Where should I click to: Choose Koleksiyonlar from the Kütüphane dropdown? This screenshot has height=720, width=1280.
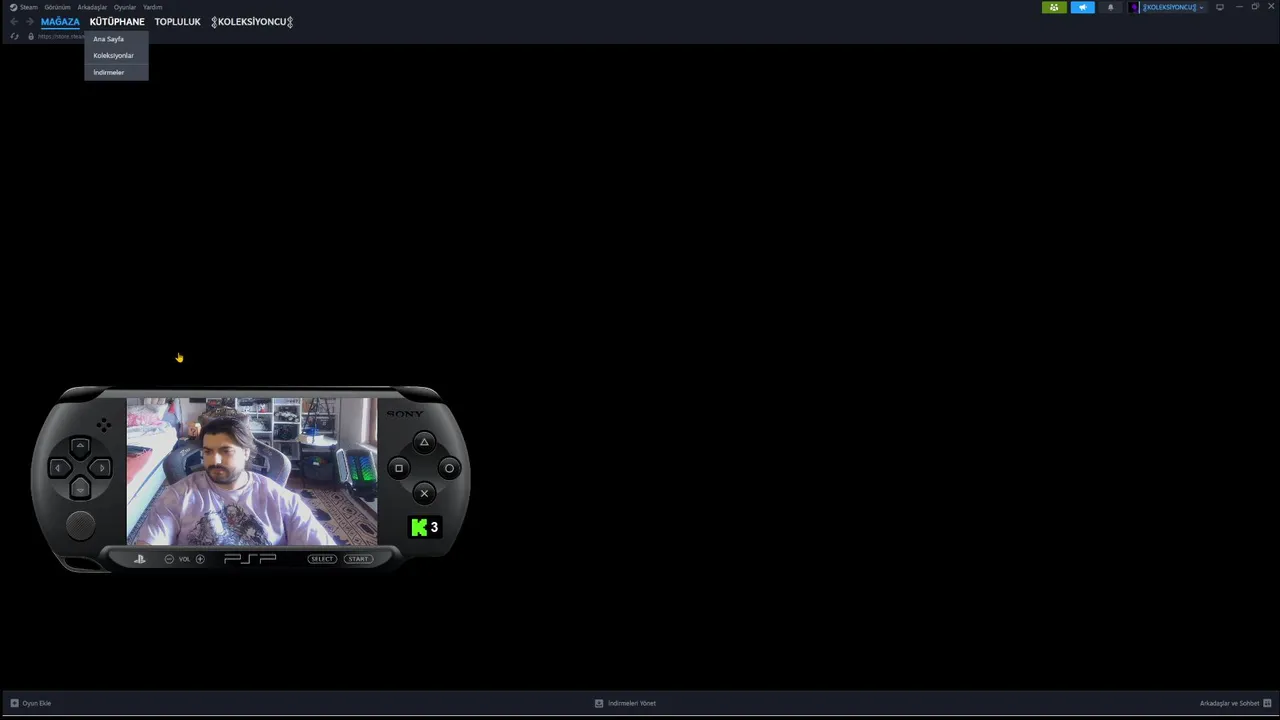(116, 56)
